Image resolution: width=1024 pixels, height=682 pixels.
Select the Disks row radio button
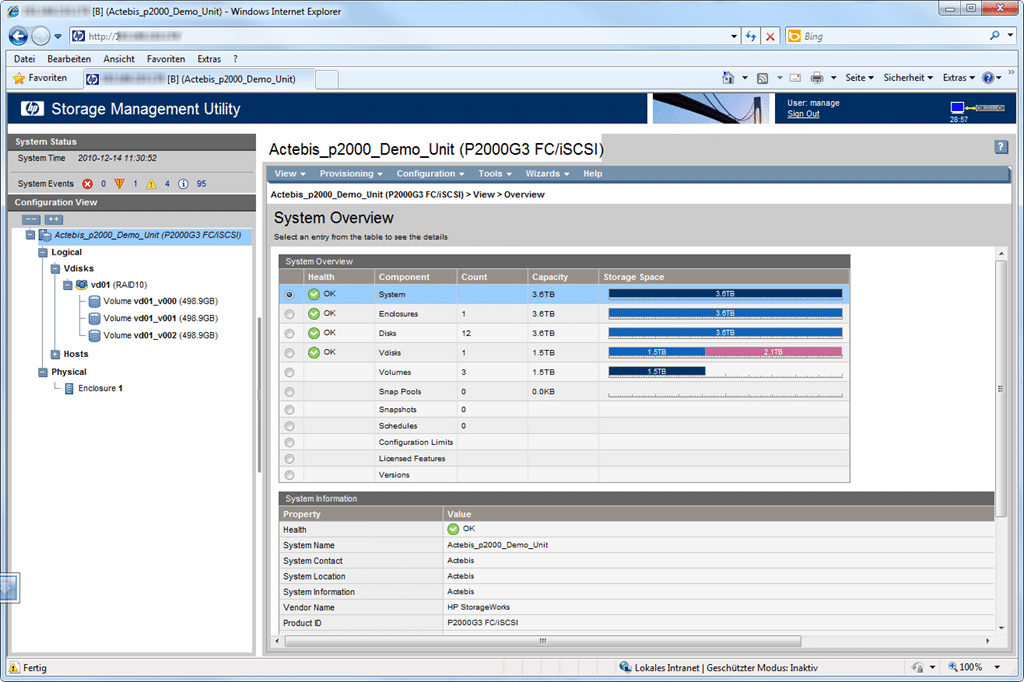tap(289, 334)
